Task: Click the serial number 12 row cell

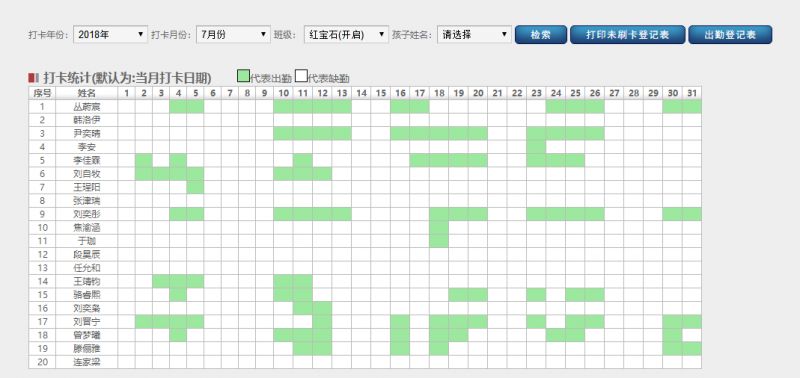Action: [42, 254]
